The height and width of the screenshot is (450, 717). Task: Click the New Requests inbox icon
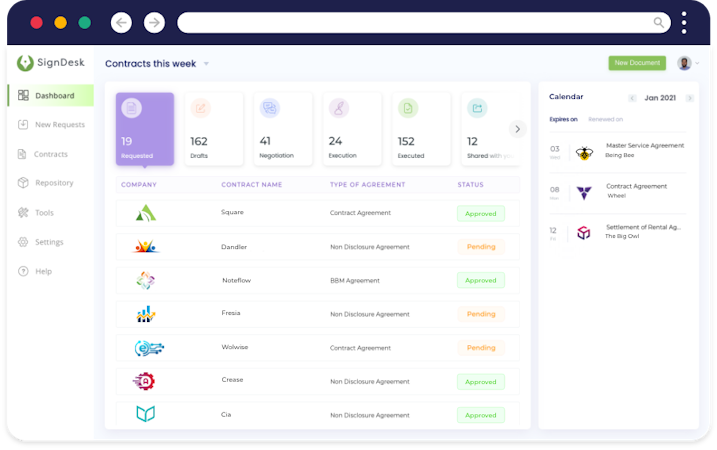point(23,124)
